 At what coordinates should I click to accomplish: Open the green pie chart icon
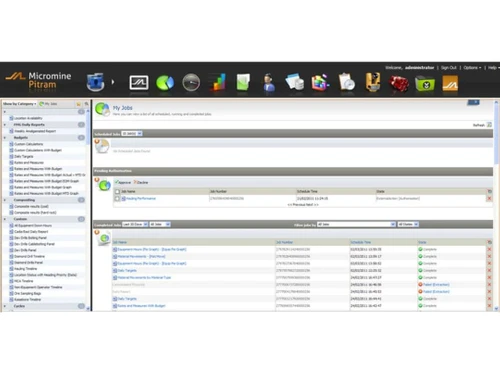tap(165, 83)
